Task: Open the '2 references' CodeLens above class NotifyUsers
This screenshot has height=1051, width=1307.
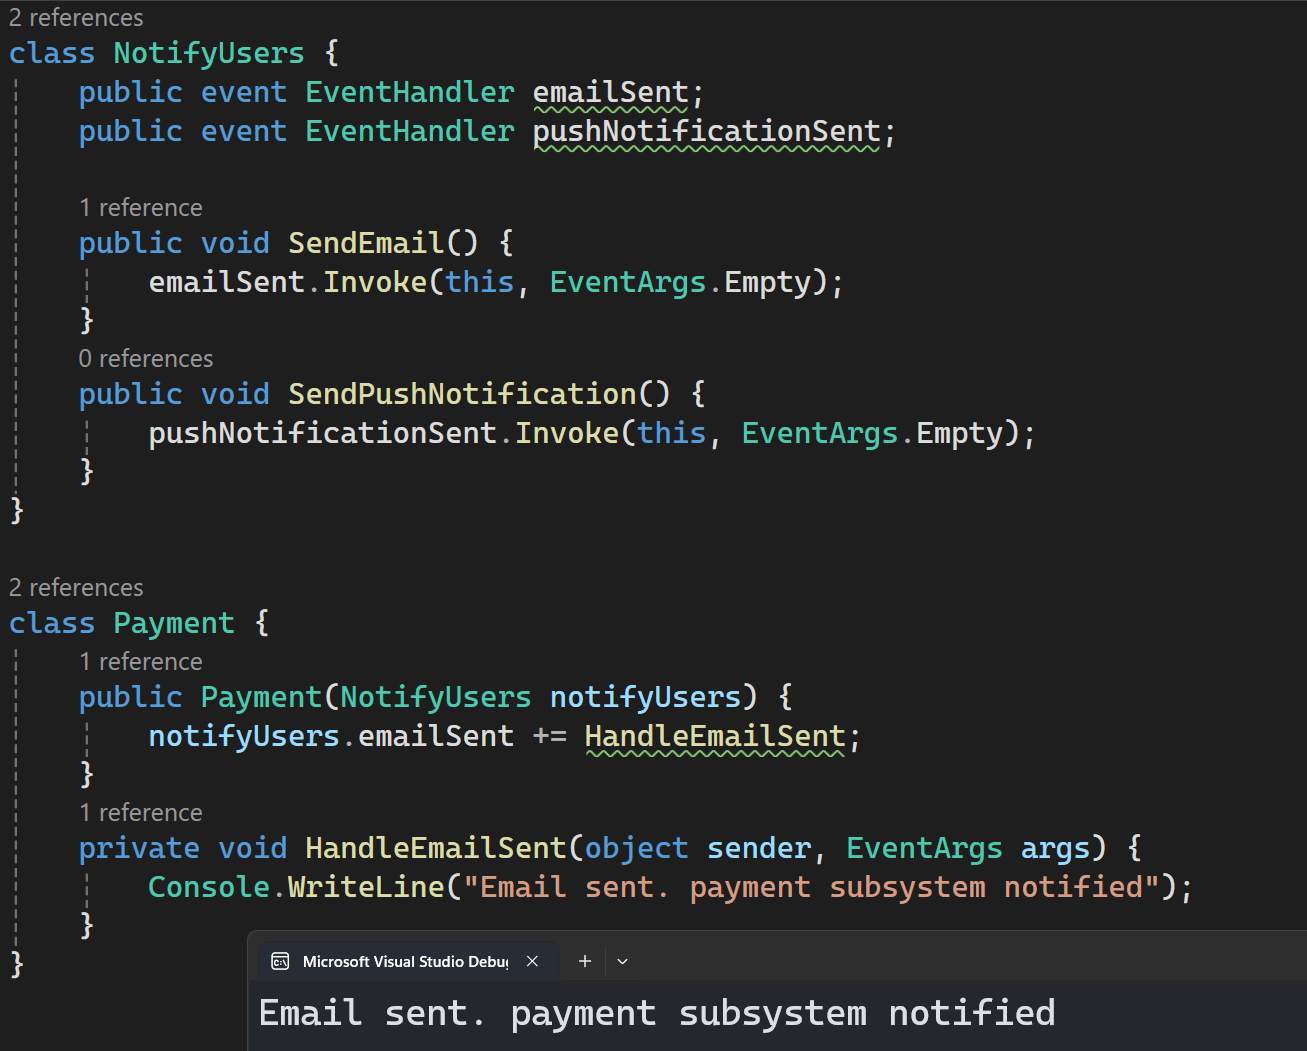Action: (x=76, y=18)
